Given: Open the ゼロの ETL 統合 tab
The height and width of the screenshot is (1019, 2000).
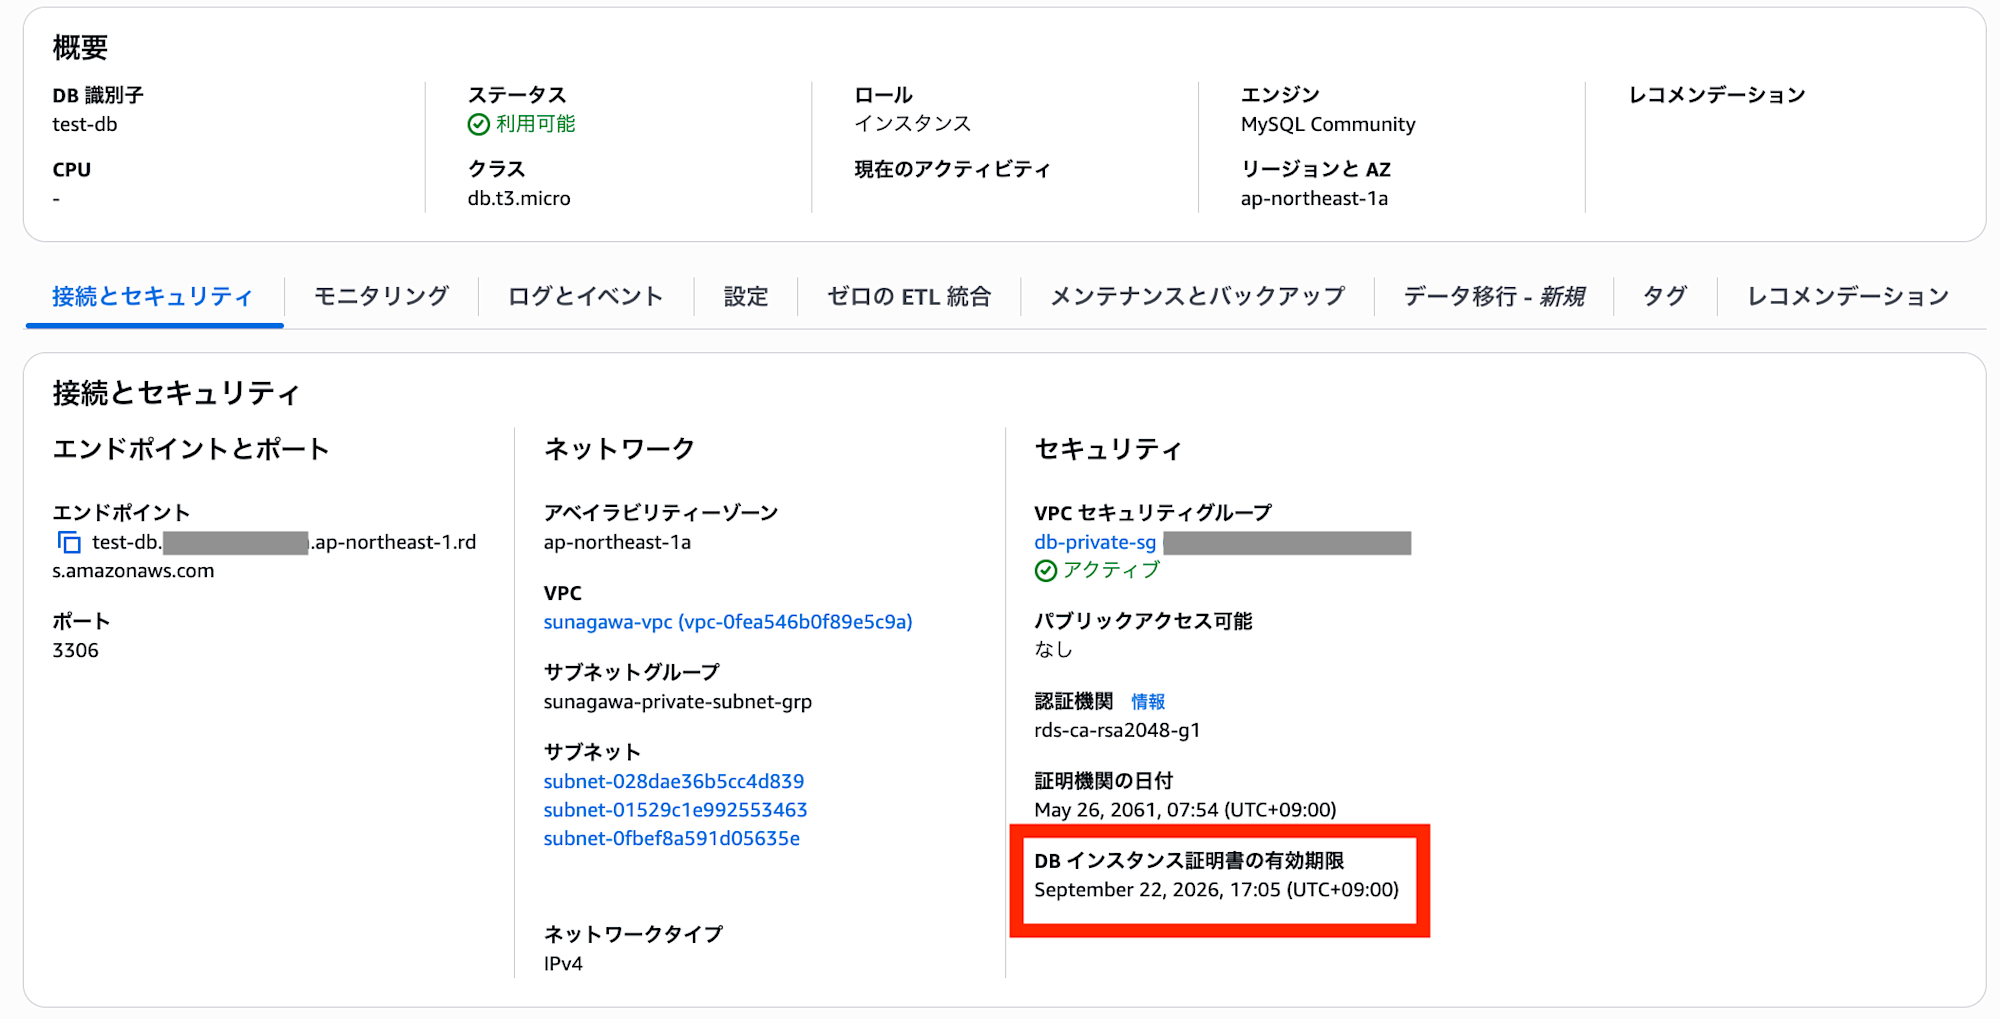Looking at the screenshot, I should click(x=909, y=297).
